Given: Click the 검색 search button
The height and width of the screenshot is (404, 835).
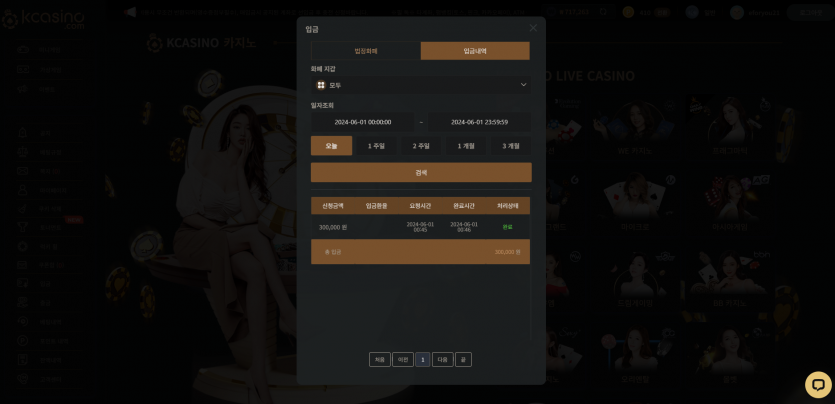Looking at the screenshot, I should tap(421, 172).
